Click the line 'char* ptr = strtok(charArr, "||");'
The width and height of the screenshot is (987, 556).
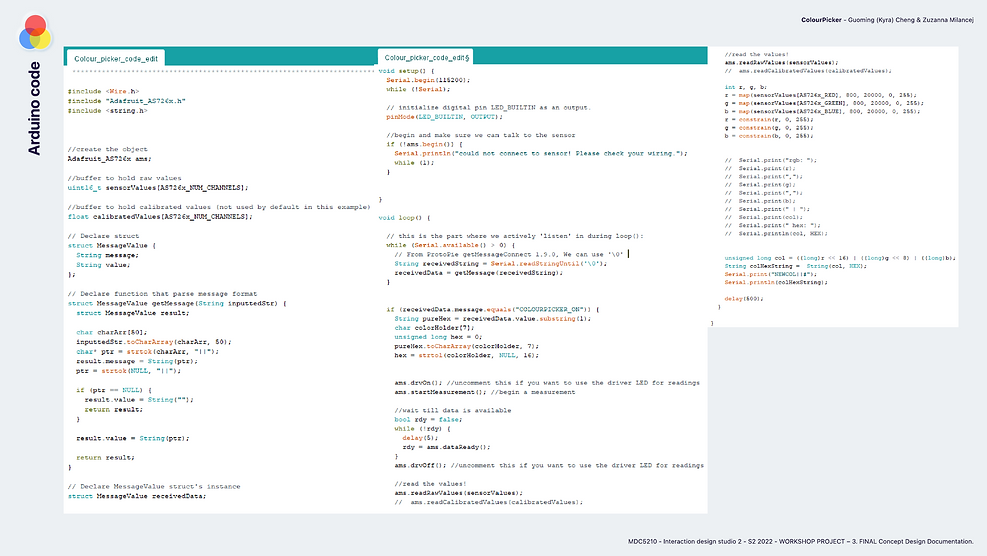(x=147, y=351)
